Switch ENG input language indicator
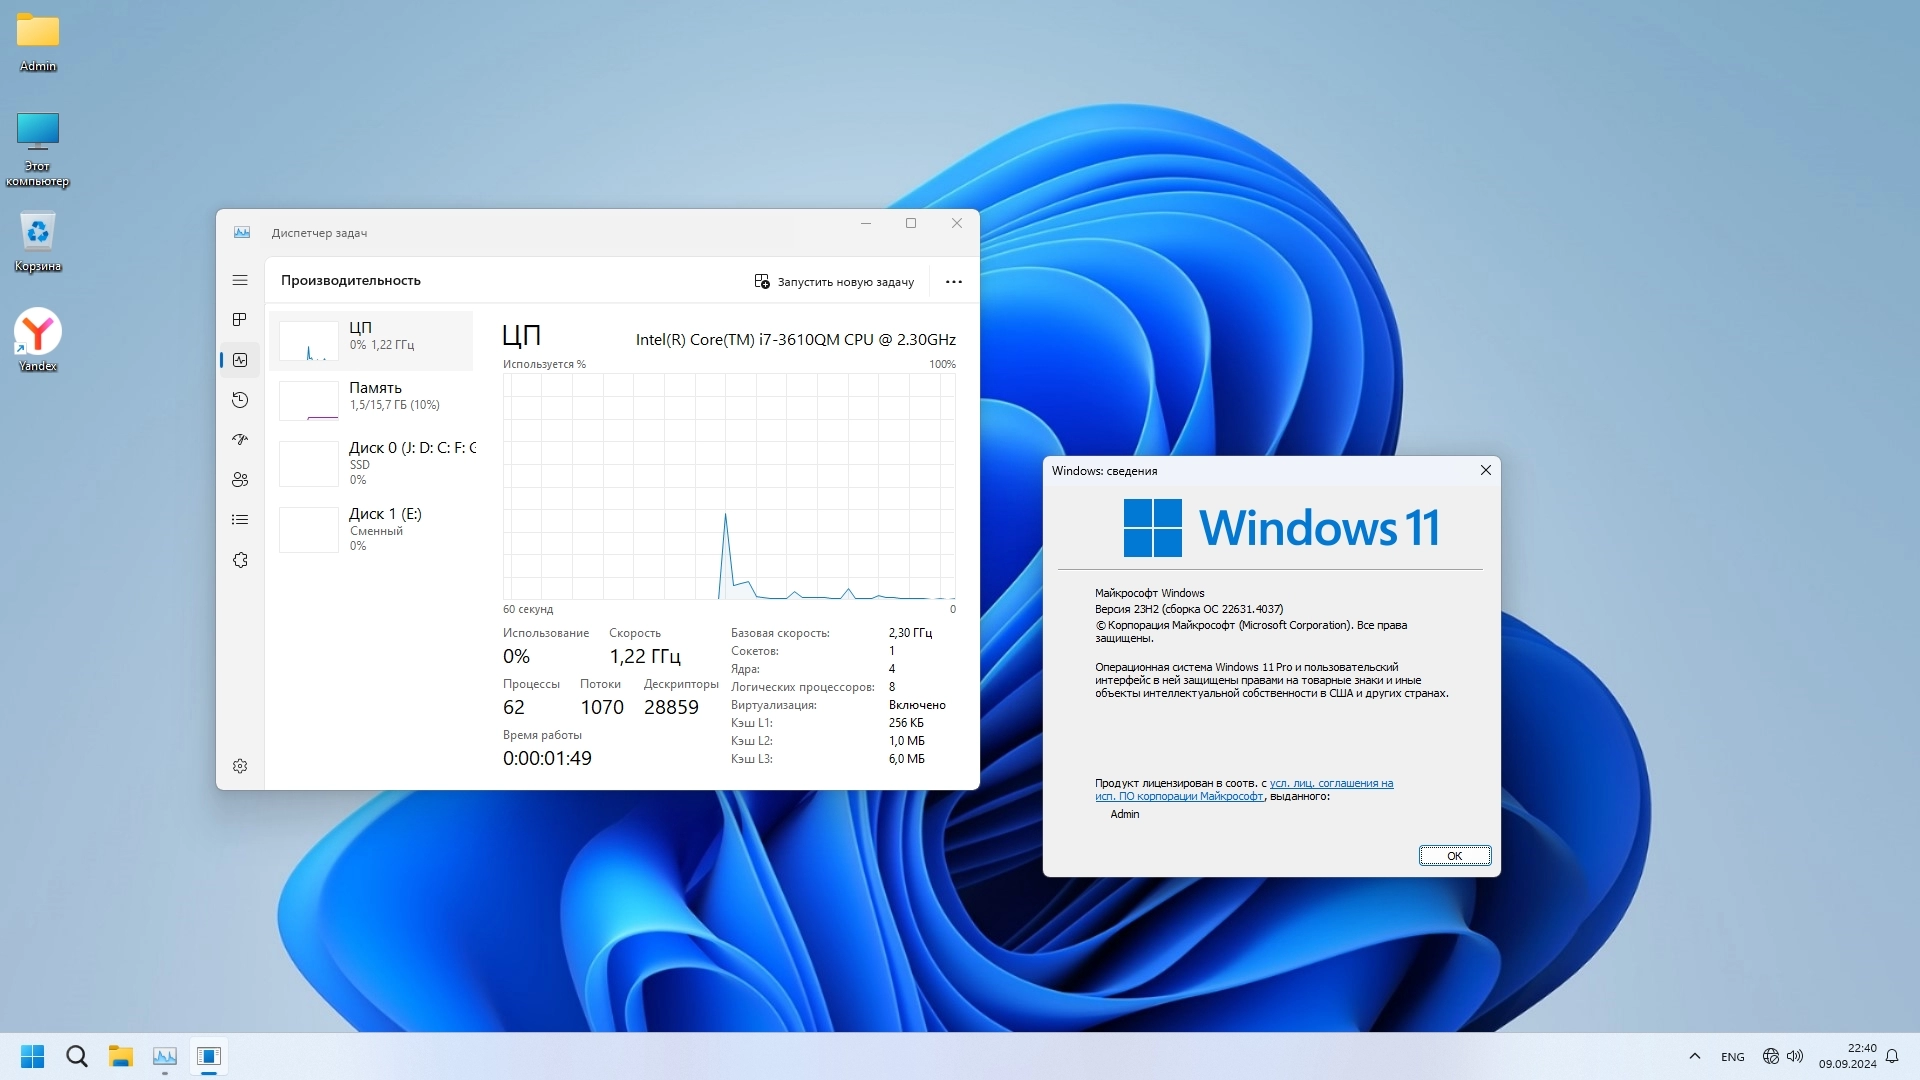 pyautogui.click(x=1732, y=1057)
